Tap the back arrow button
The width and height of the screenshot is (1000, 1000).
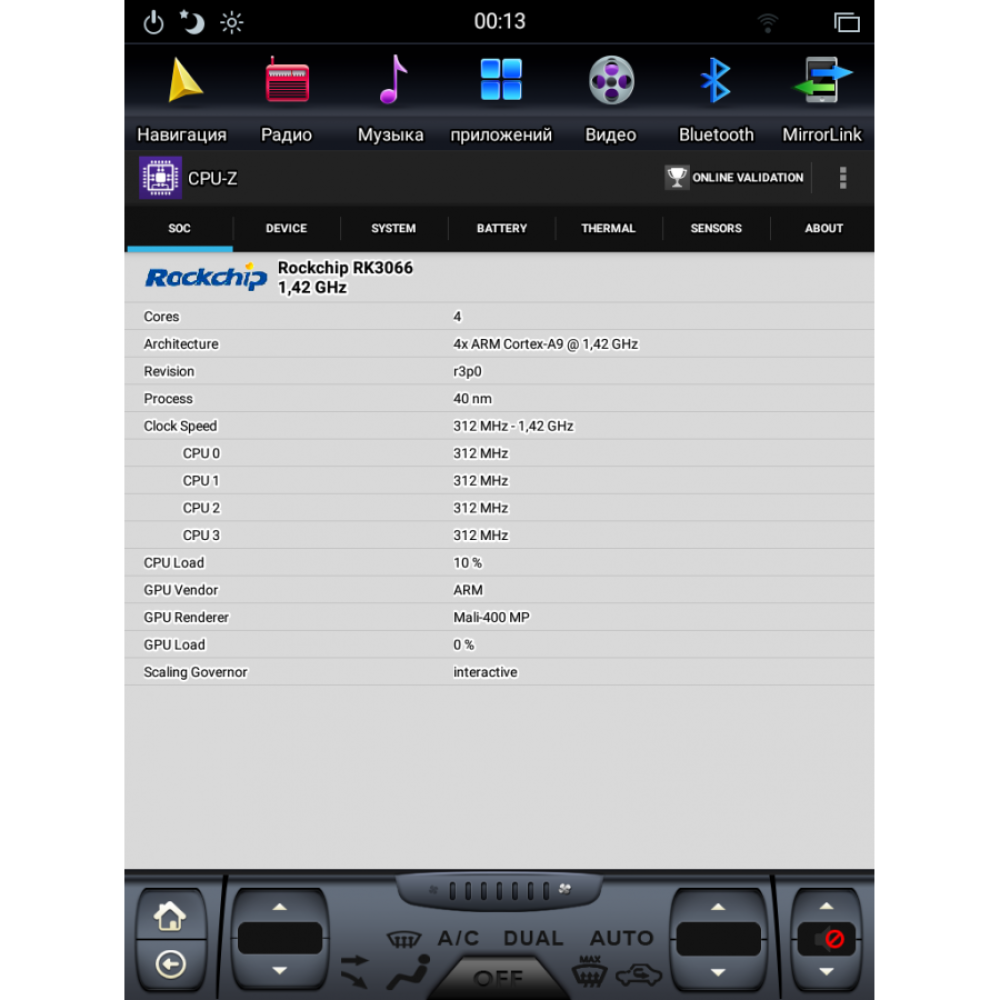pos(170,964)
